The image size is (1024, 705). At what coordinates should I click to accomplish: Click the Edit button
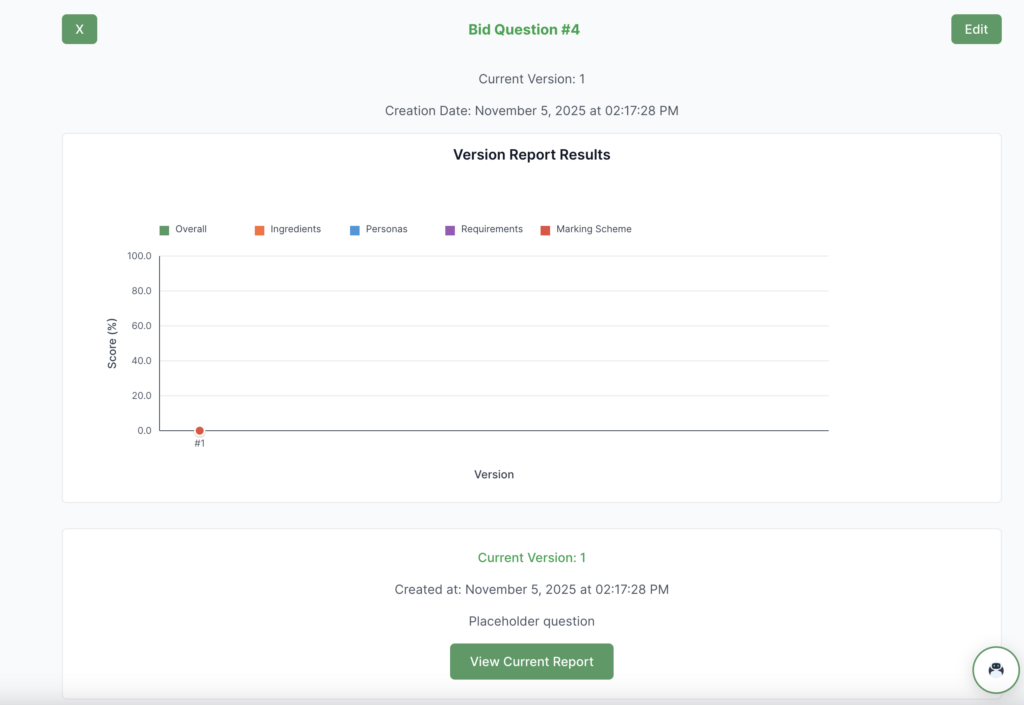pos(975,29)
